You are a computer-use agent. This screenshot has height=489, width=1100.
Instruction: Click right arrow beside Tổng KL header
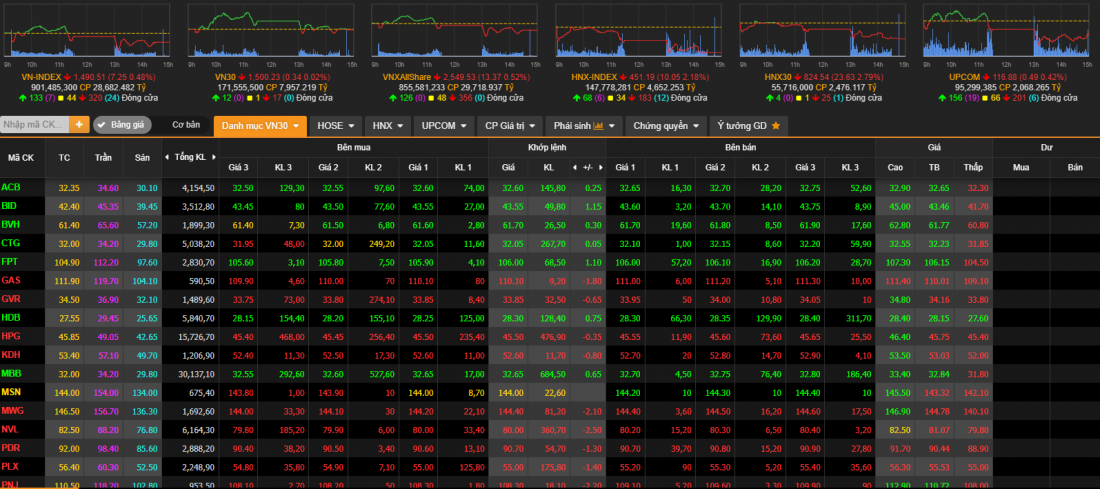pos(213,158)
